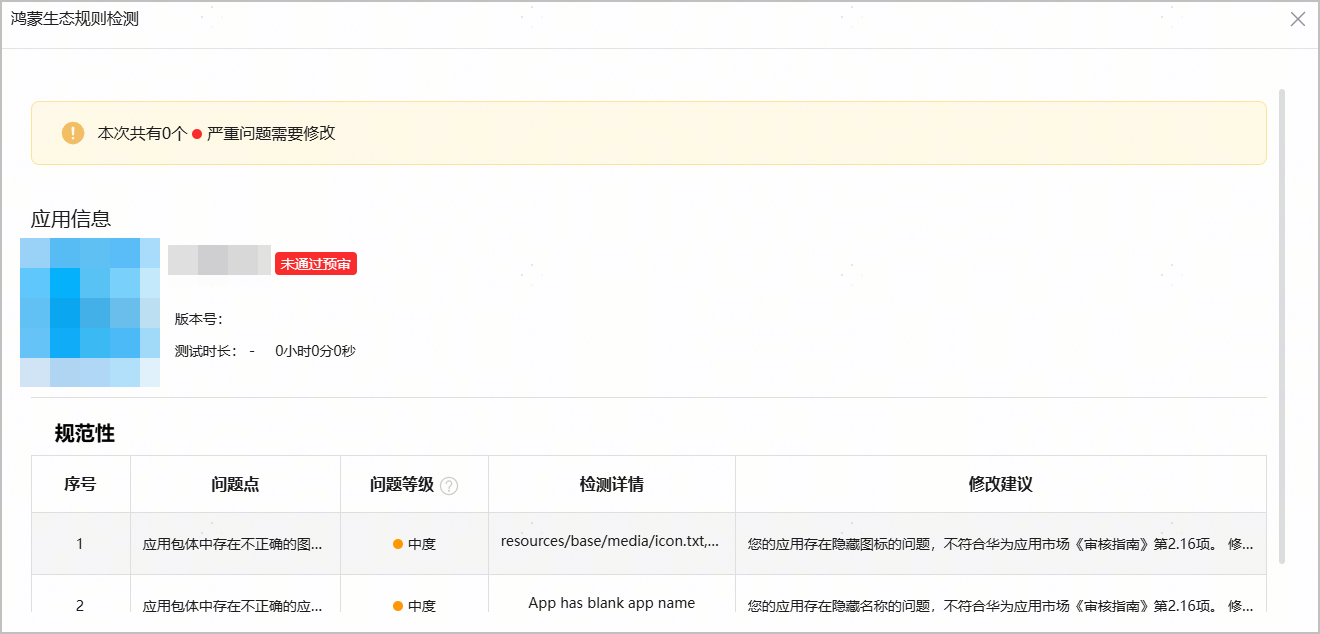Expand row 2 truncated 修改建议 text
Screen dimensions: 1320x634
pos(1000,605)
